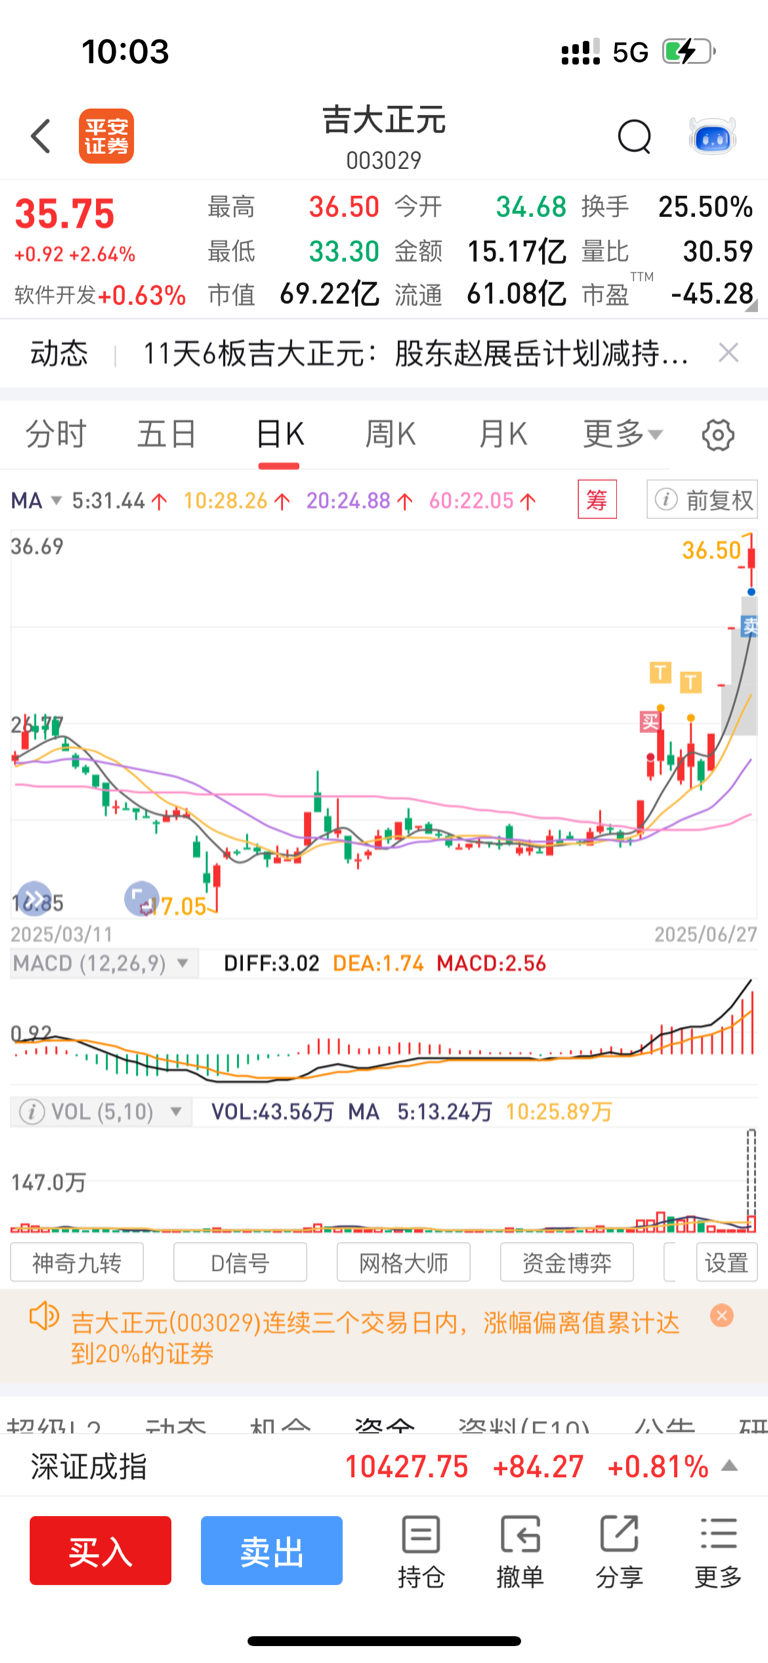
Task: Open the 连续三个交易日内 deviation alert text
Action: [375, 1338]
